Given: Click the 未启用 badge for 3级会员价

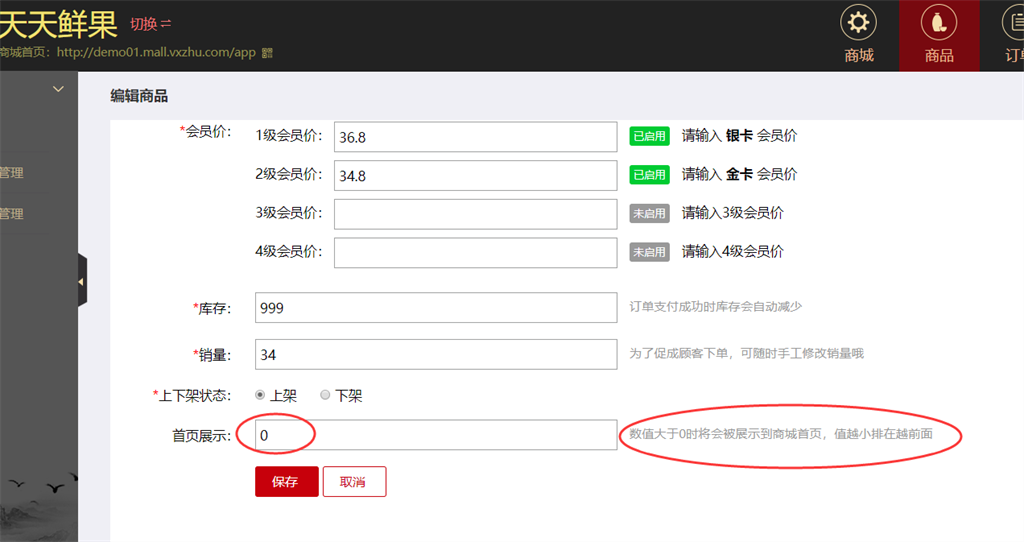Looking at the screenshot, I should [649, 213].
